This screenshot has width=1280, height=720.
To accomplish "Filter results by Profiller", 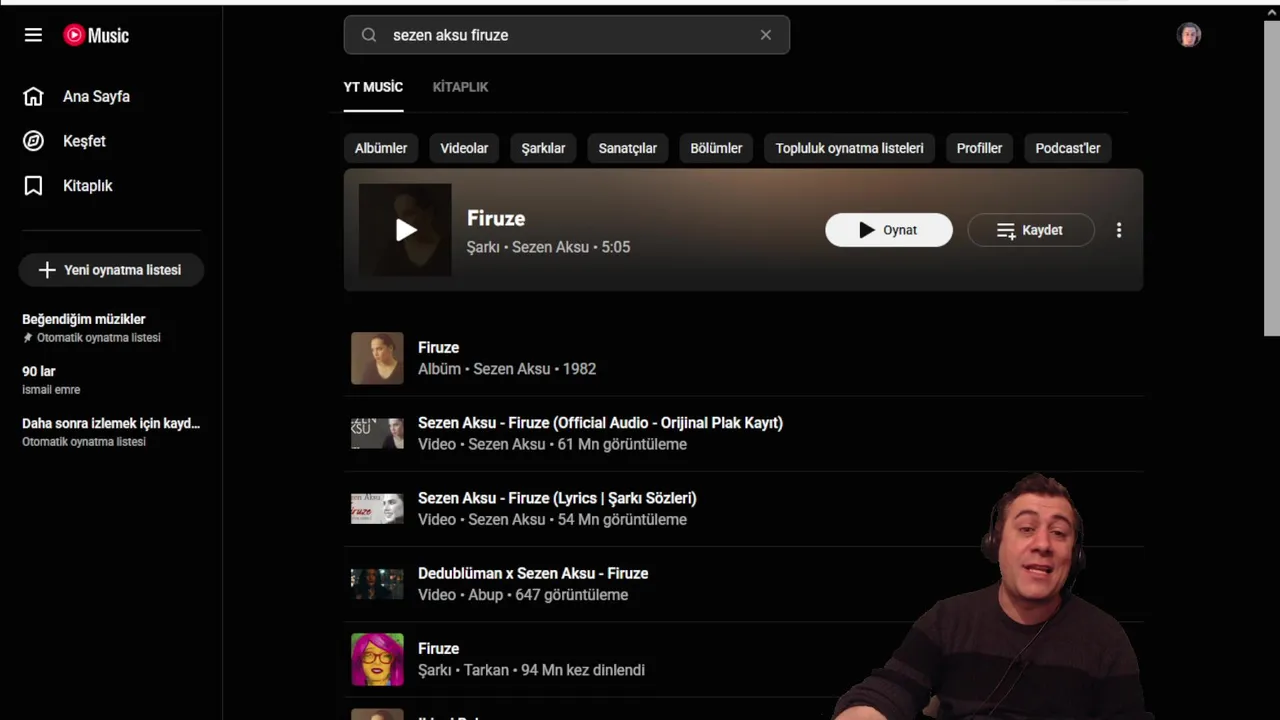I will (x=979, y=148).
